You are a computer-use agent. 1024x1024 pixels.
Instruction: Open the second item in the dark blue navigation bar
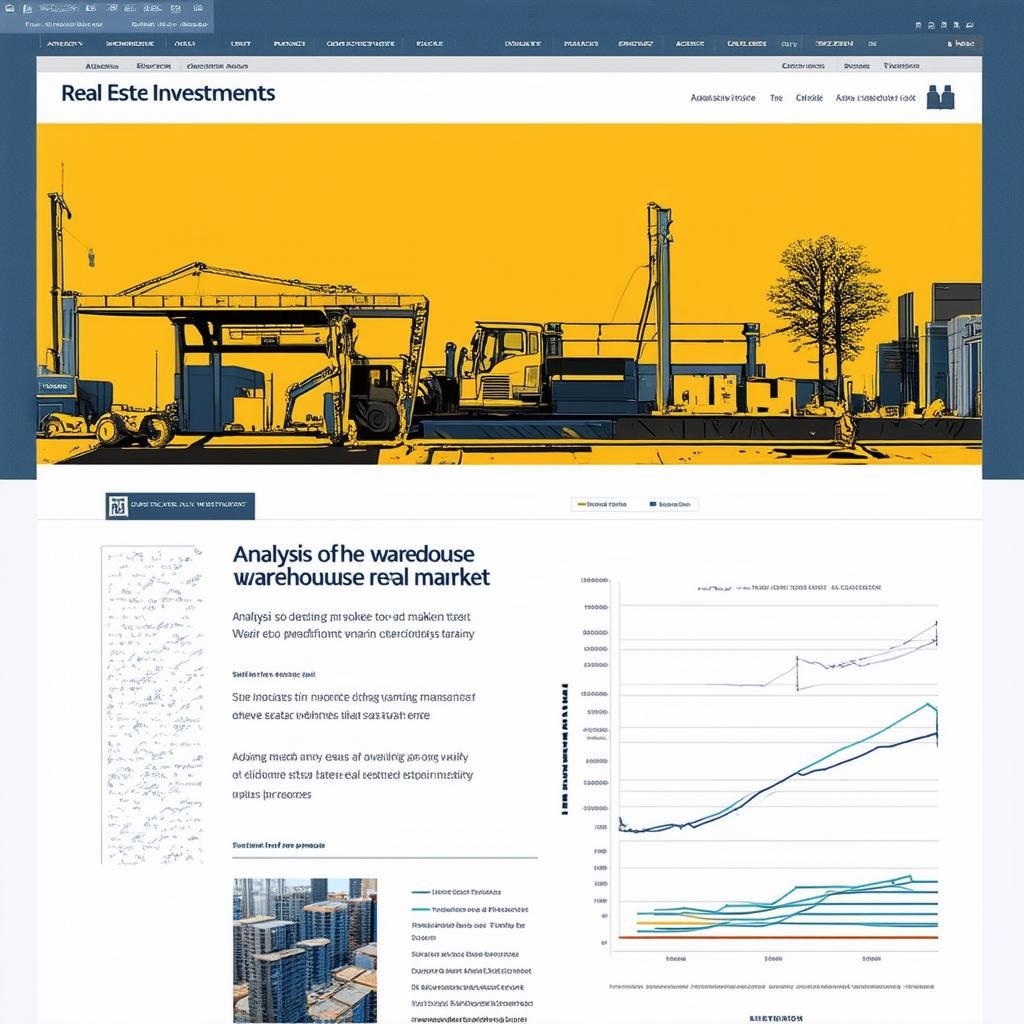(130, 44)
